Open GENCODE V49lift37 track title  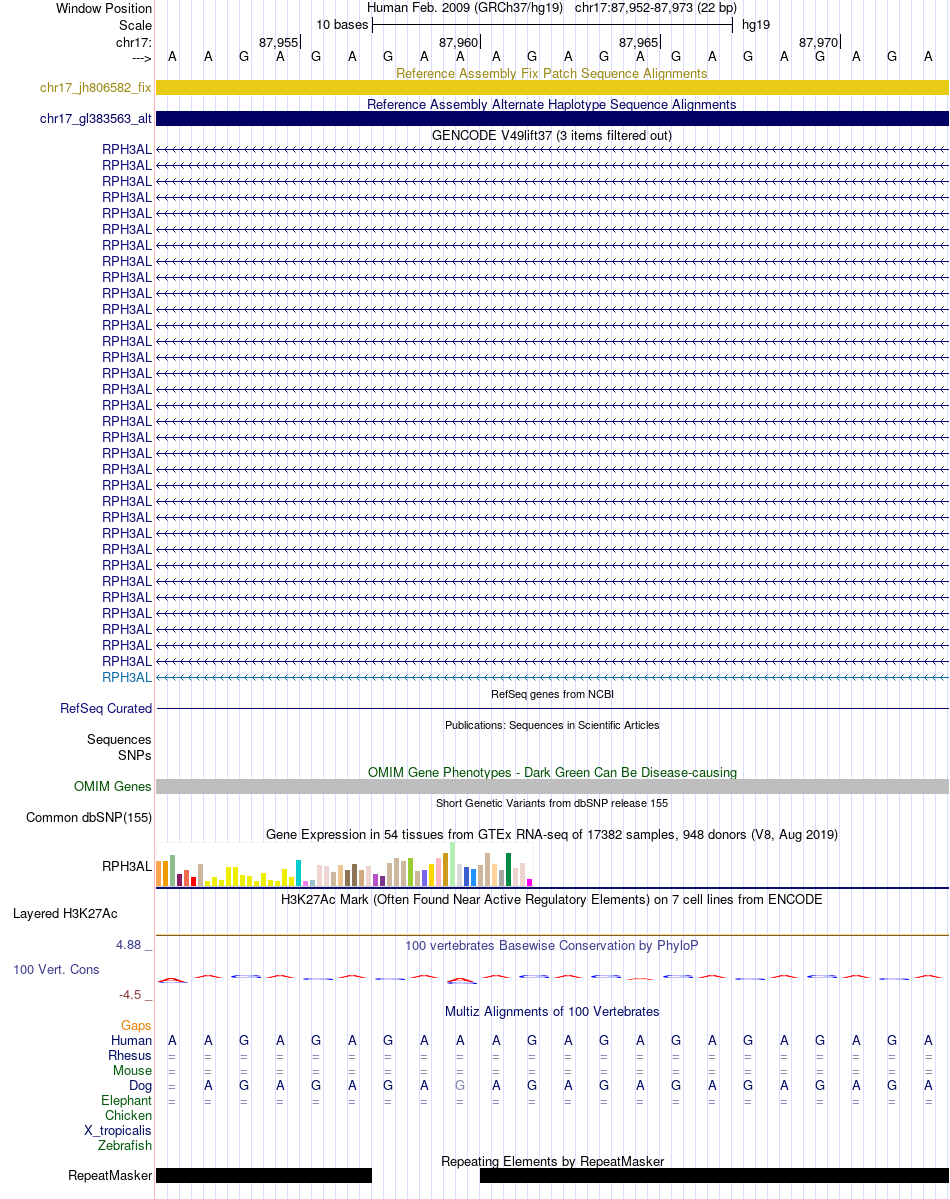click(x=551, y=135)
